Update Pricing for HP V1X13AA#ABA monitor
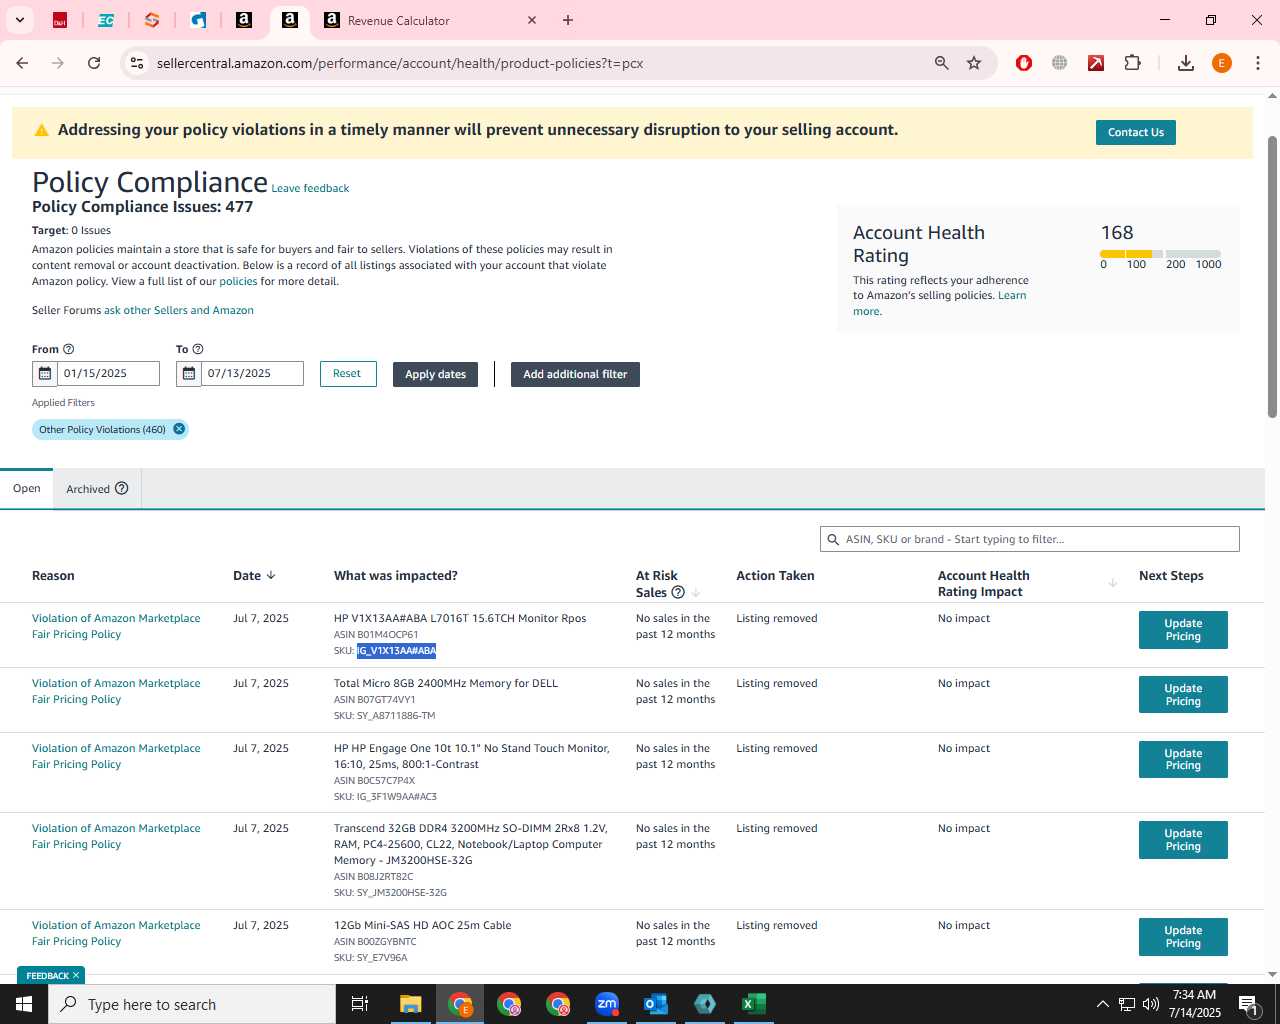The image size is (1280, 1024). pos(1183,630)
